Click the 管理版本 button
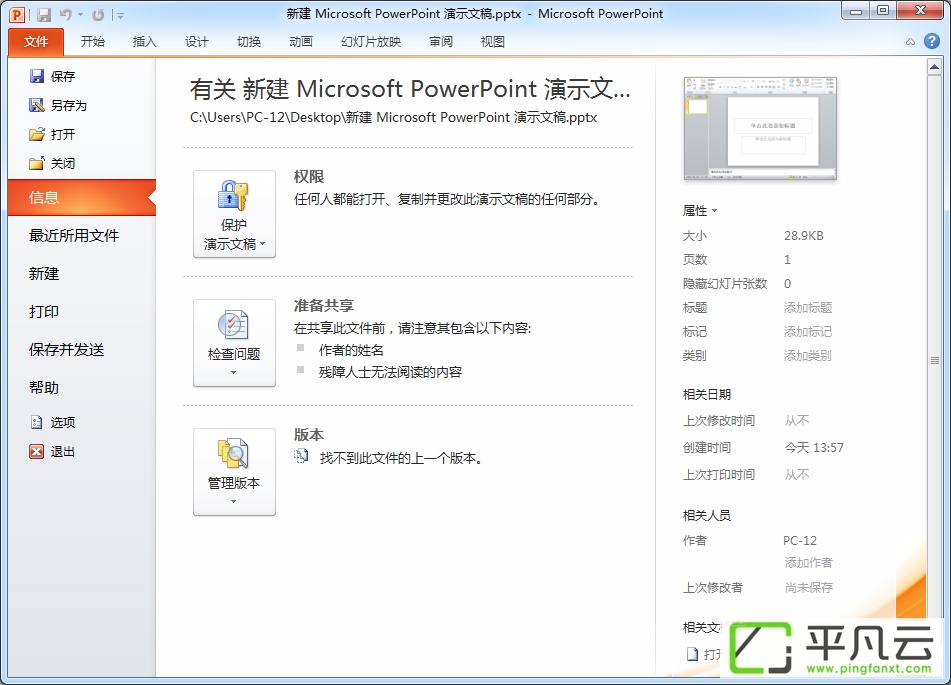This screenshot has height=685, width=951. click(234, 472)
